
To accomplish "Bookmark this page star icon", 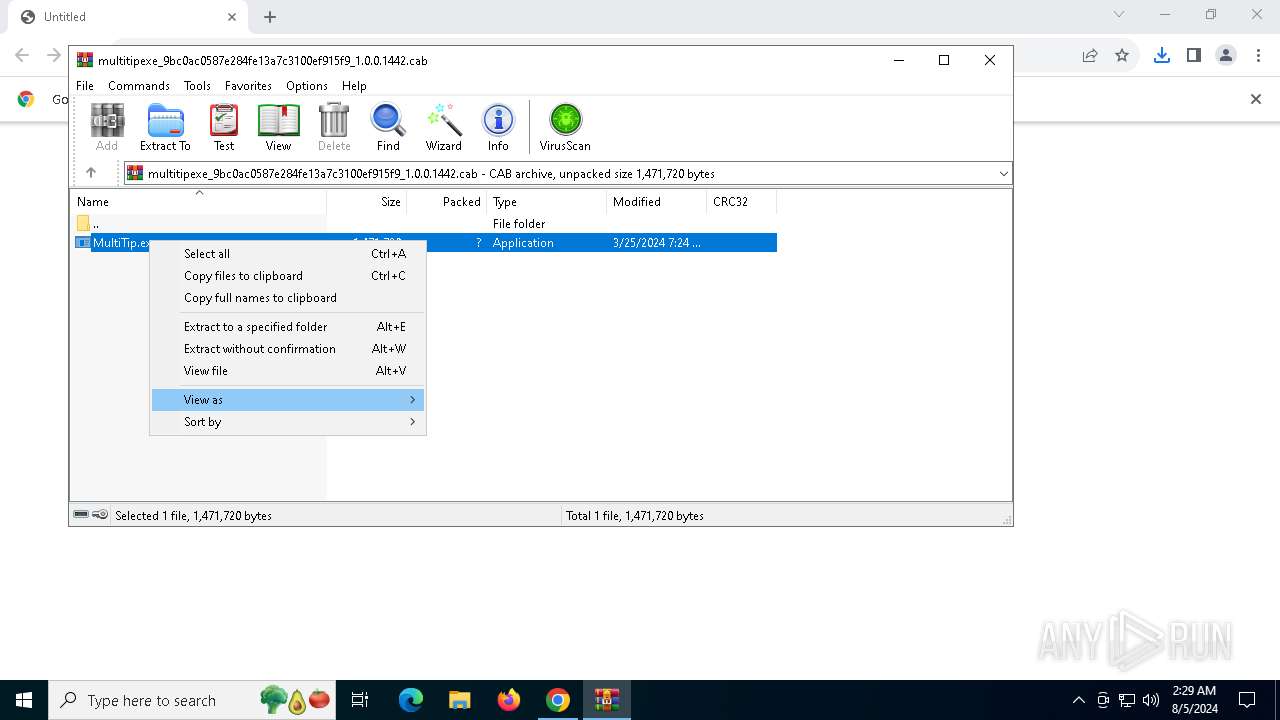I will [x=1122, y=56].
